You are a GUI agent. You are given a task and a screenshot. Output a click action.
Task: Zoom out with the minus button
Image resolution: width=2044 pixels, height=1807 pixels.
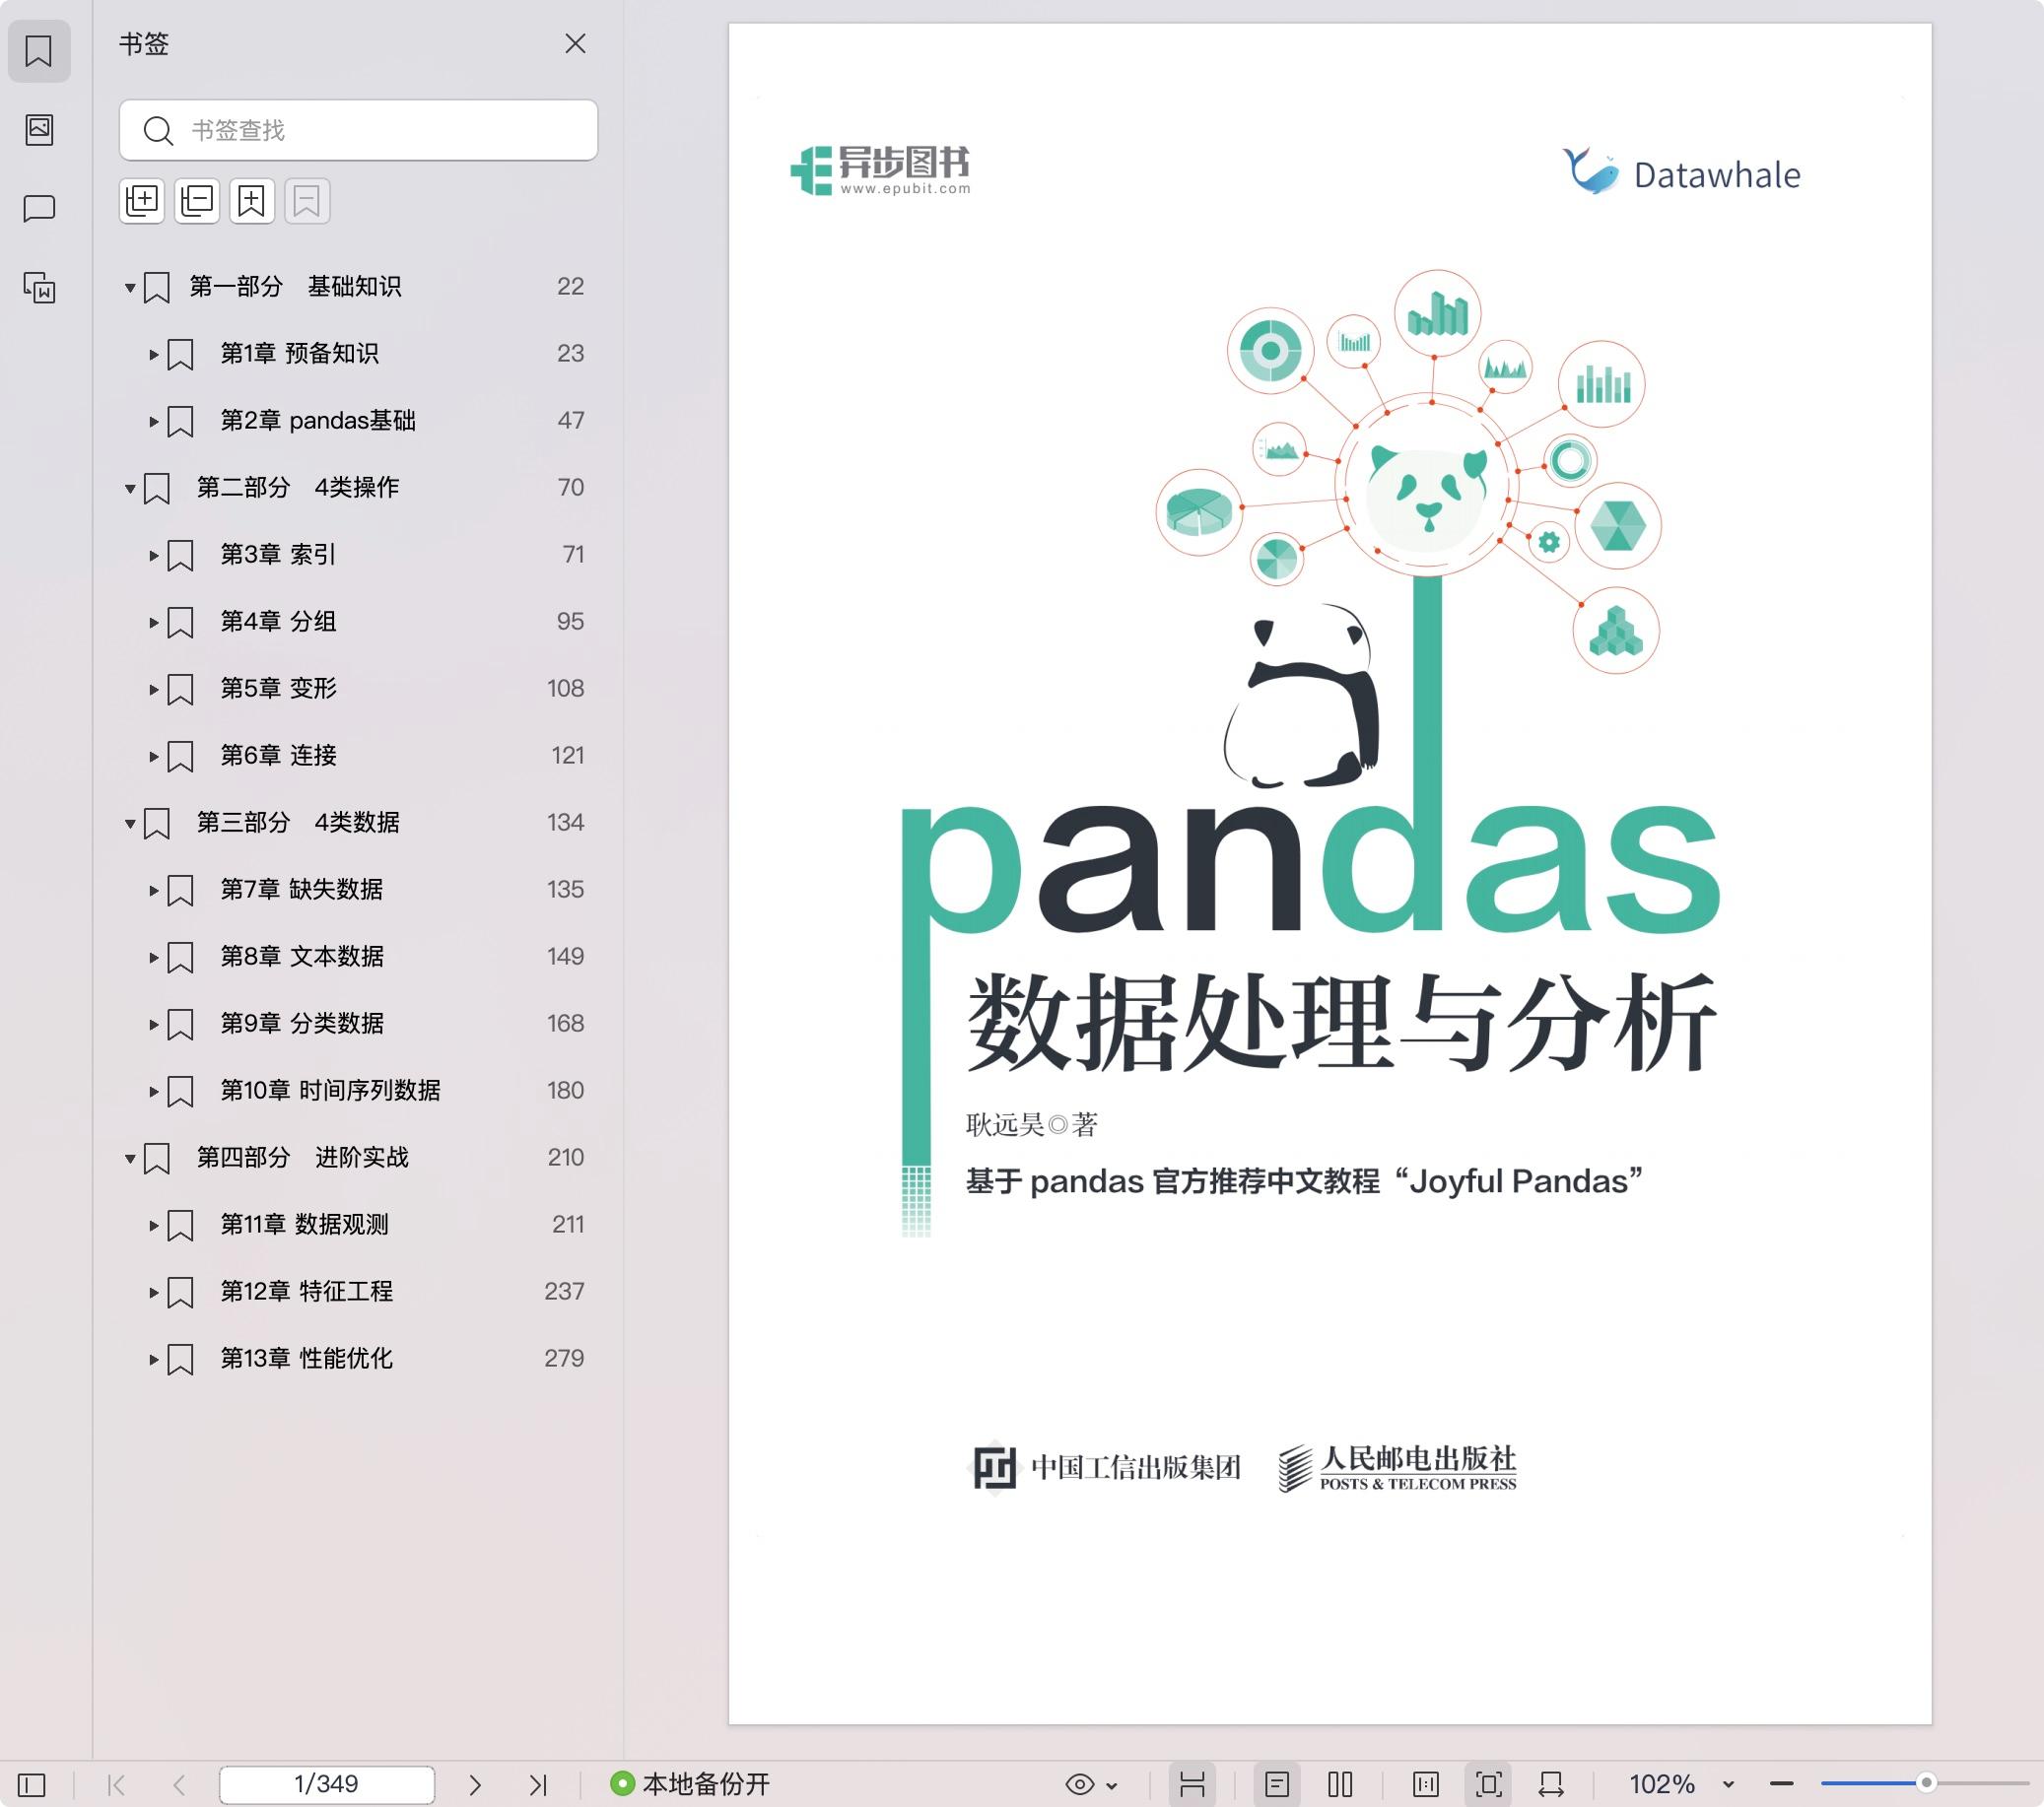(x=1781, y=1784)
